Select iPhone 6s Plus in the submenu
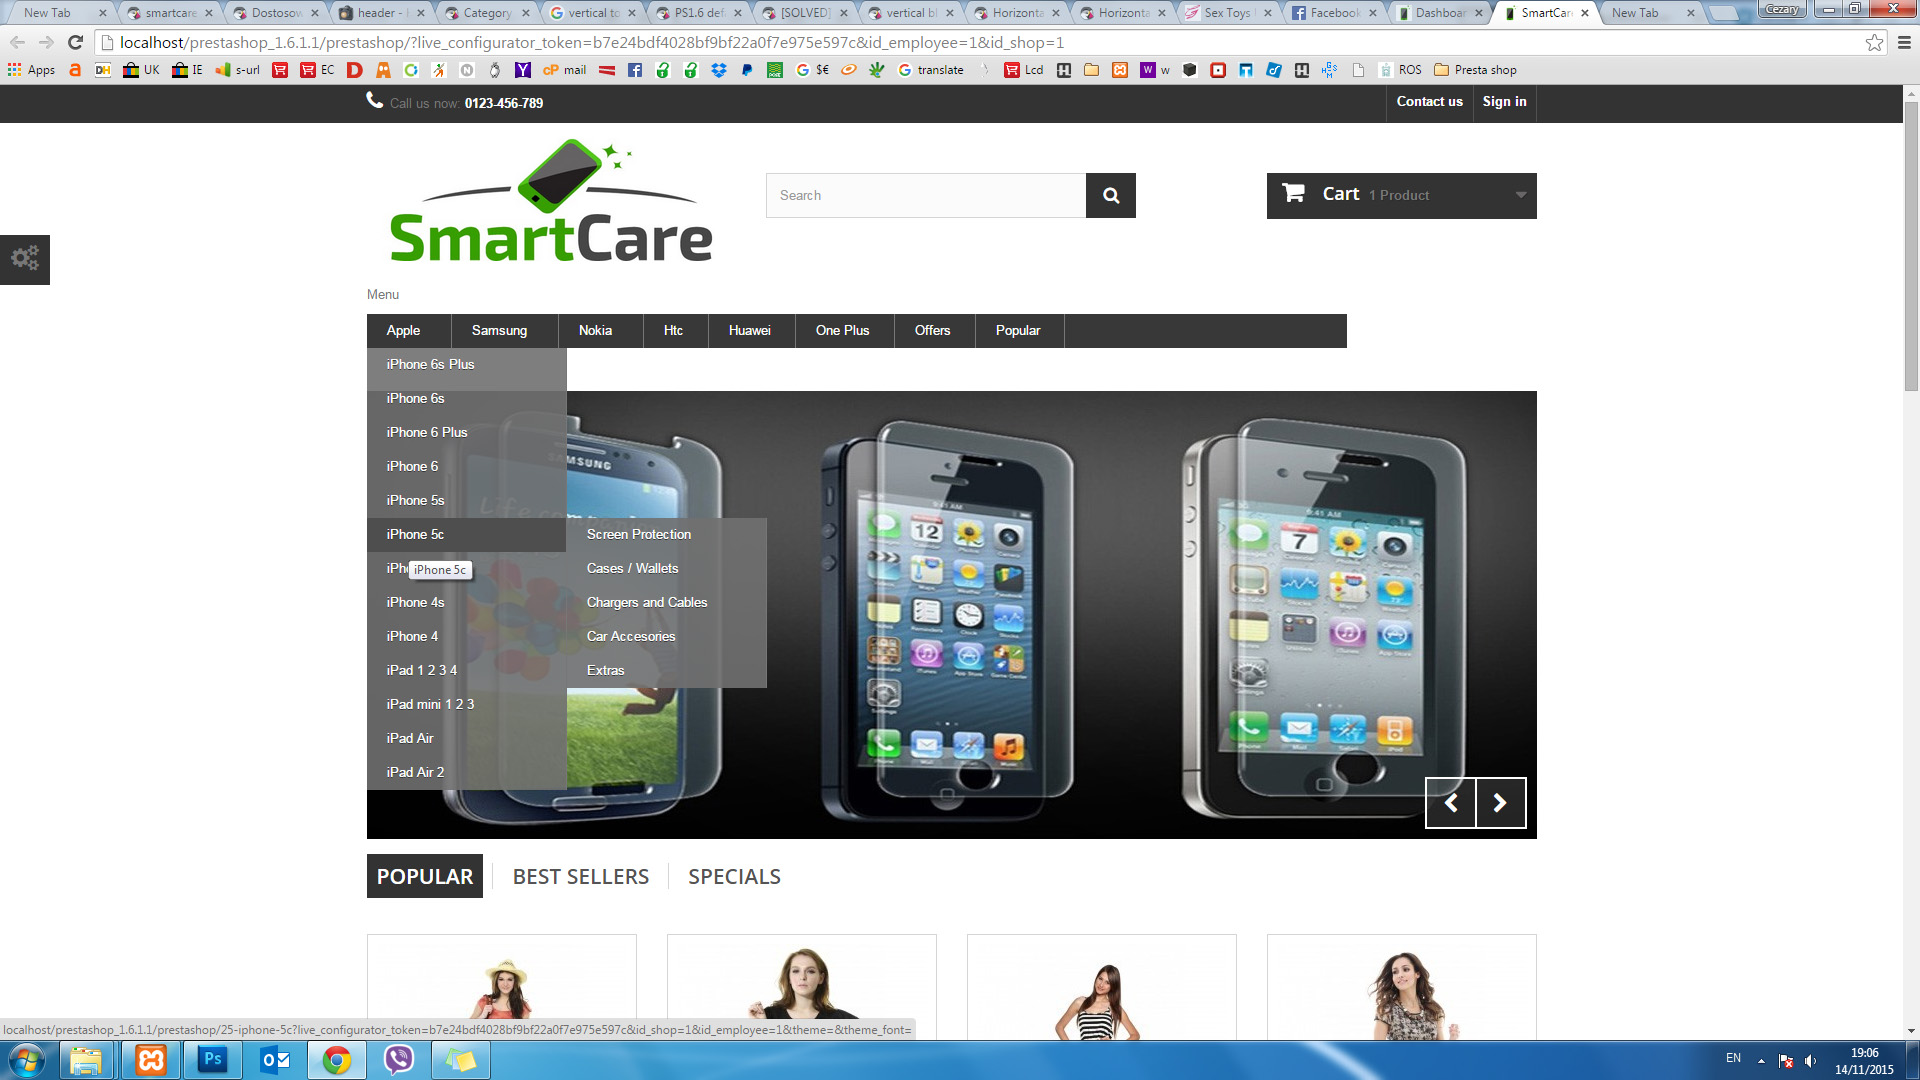This screenshot has width=1920, height=1080. (x=467, y=364)
